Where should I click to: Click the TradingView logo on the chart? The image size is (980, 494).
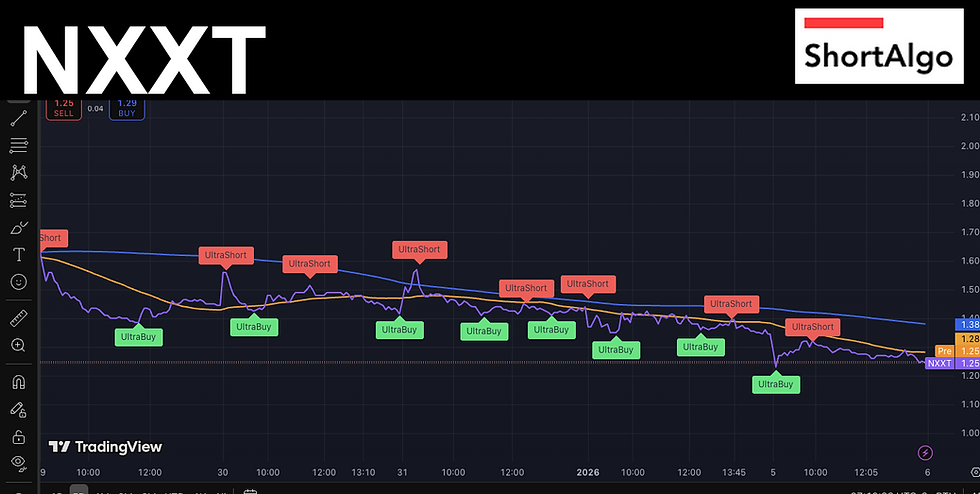coord(106,447)
